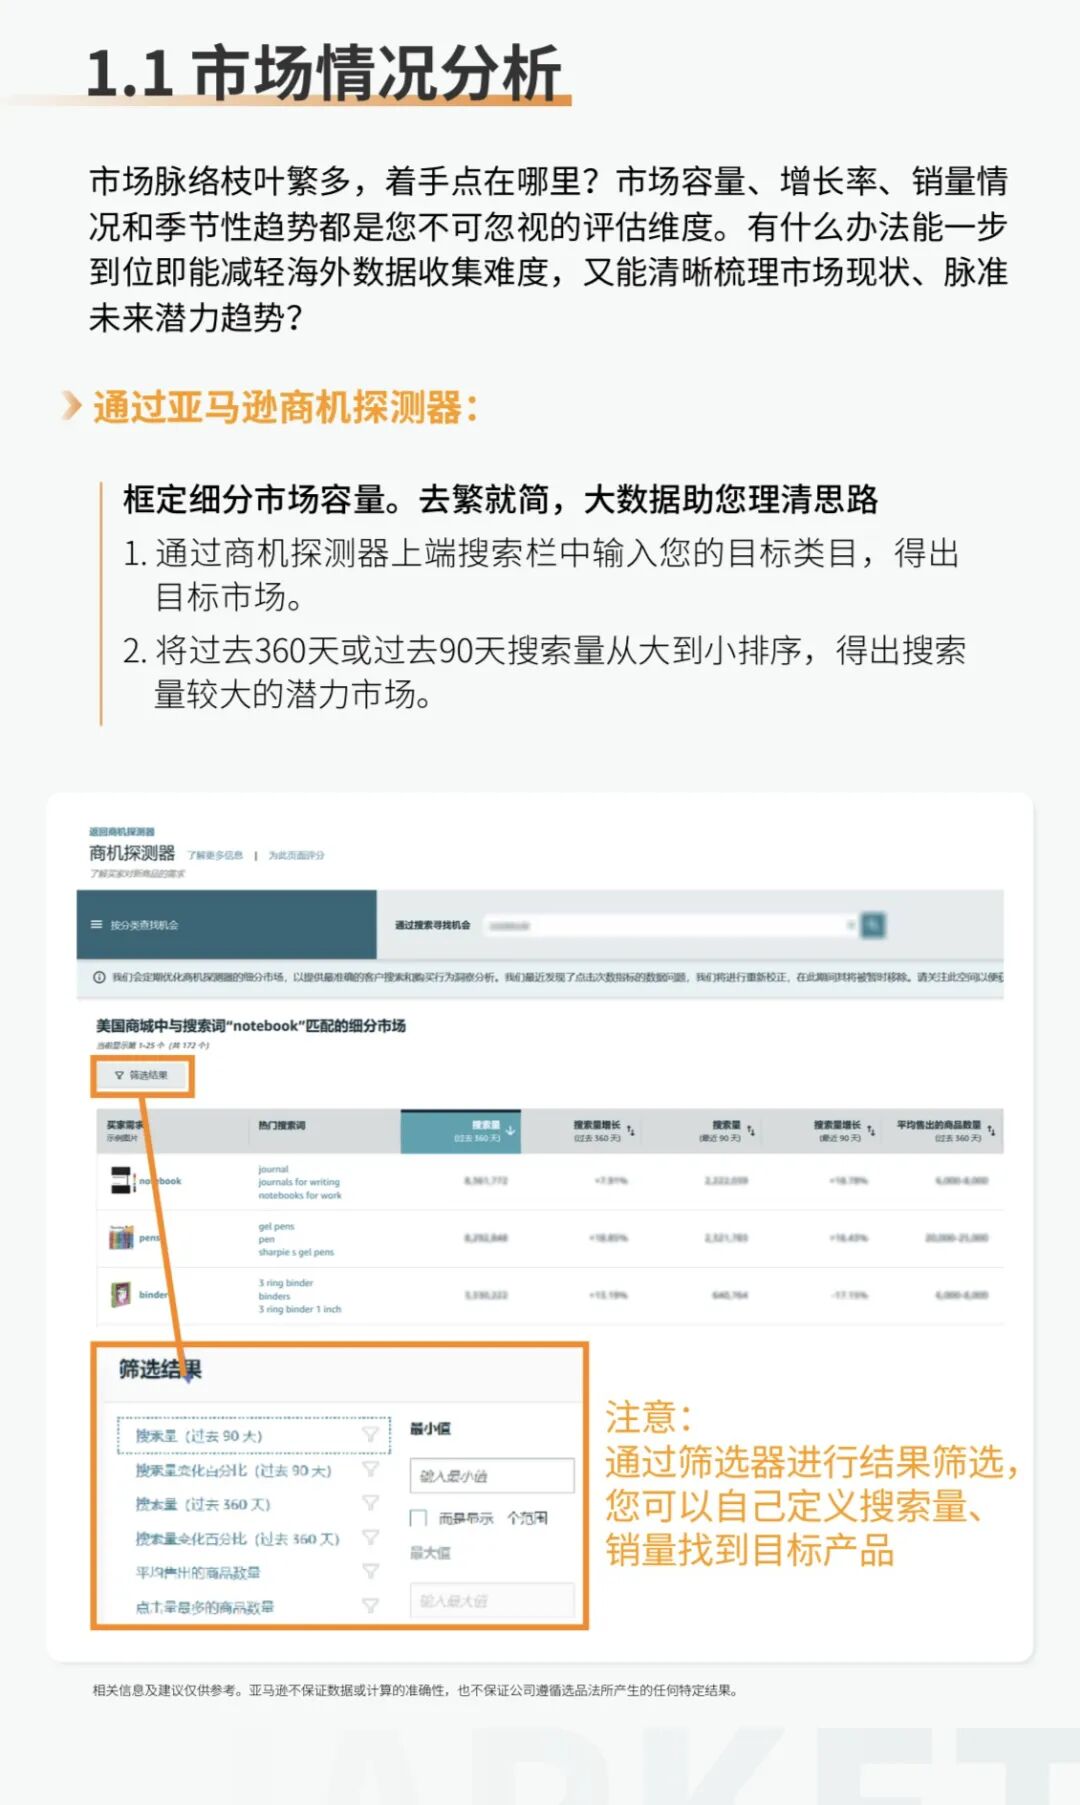Viewport: 1080px width, 1805px height.
Task: Tick the range checkbox under the minimum field
Action: 419,1518
